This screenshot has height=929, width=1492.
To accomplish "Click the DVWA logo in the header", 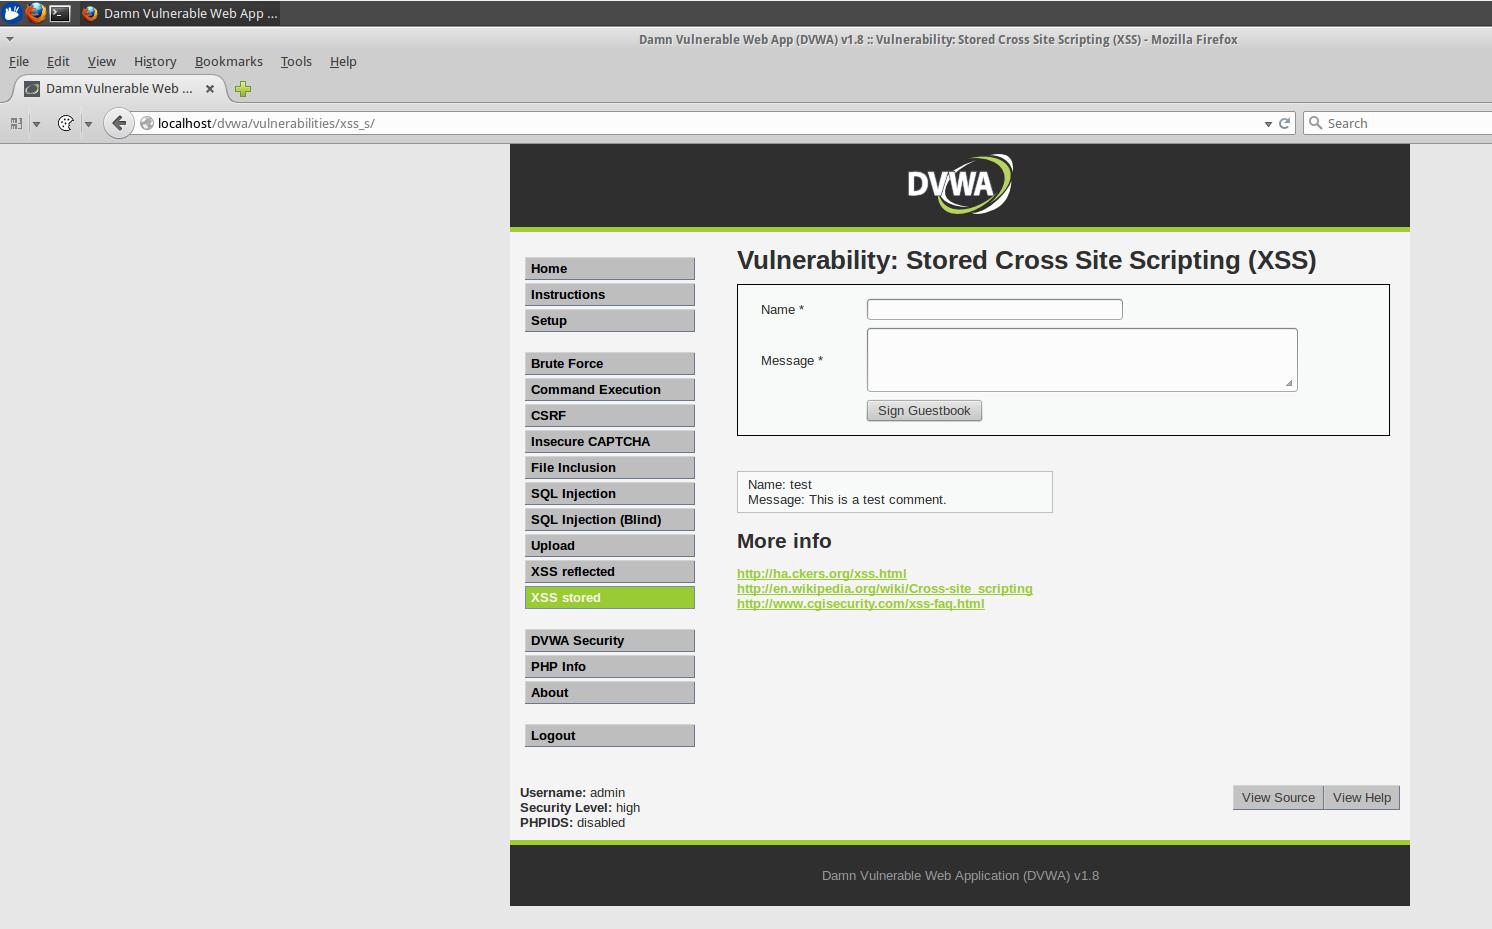I will coord(959,184).
